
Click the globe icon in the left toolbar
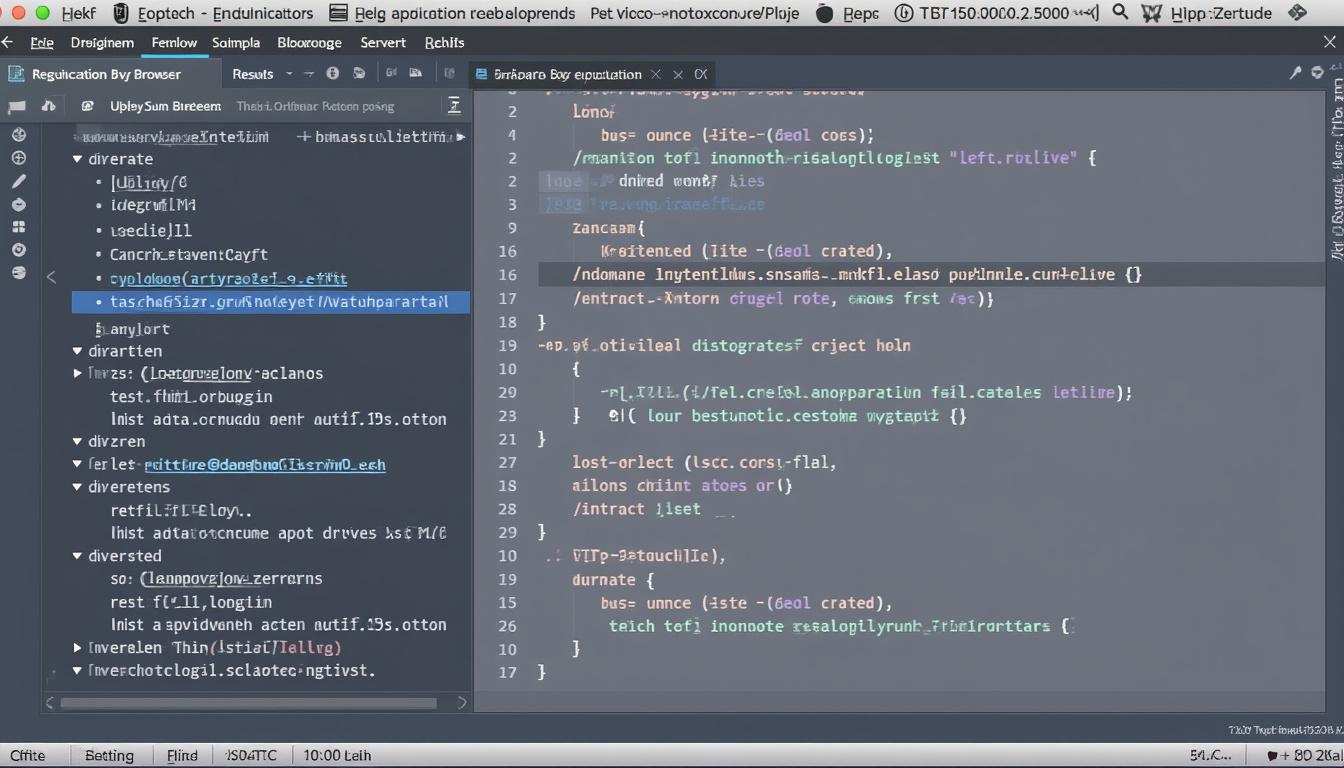click(18, 133)
